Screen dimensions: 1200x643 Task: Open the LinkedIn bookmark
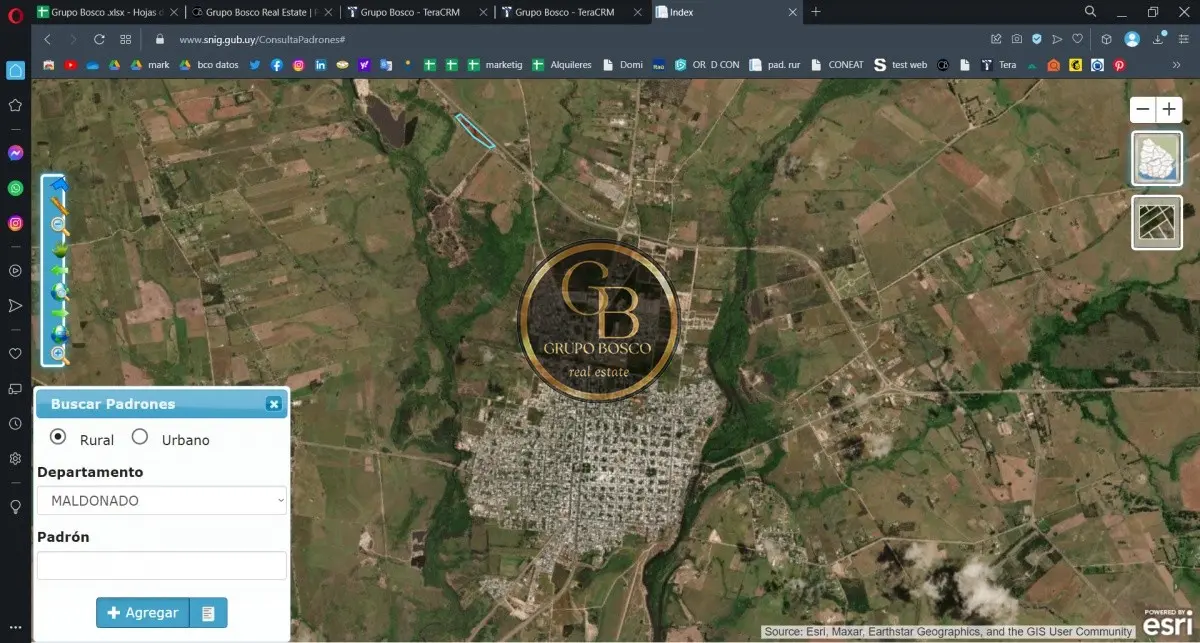point(321,65)
